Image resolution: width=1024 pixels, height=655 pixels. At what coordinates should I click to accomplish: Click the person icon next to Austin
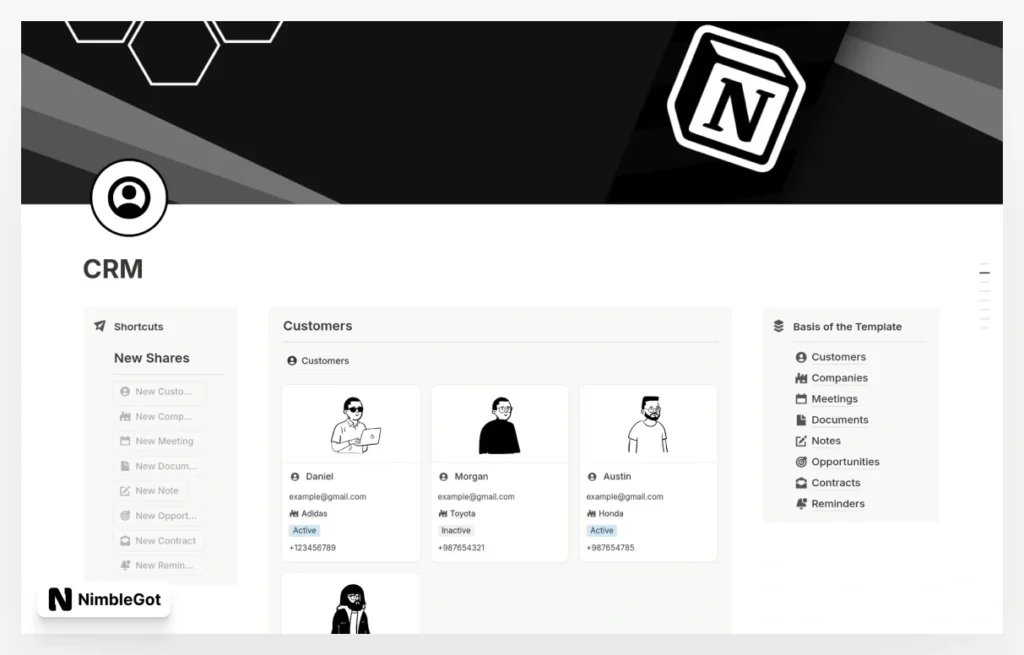point(592,477)
